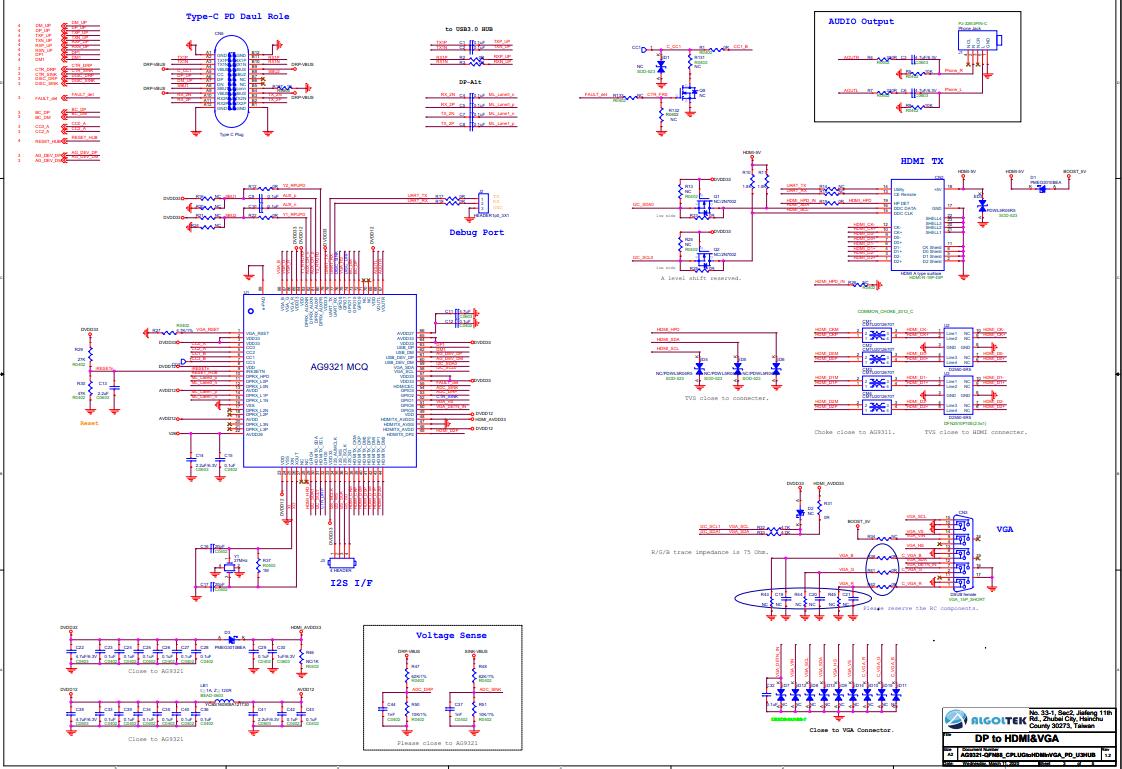Click the 'I2S I/F' label
Screen dimensions: 1122x769
tap(351, 583)
